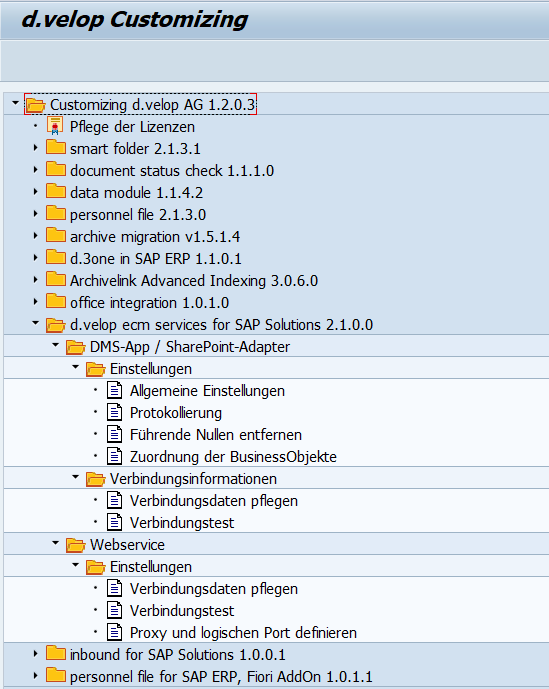Expand the inbound for SAP Solutions 1.0.0.1 node

(x=36, y=653)
